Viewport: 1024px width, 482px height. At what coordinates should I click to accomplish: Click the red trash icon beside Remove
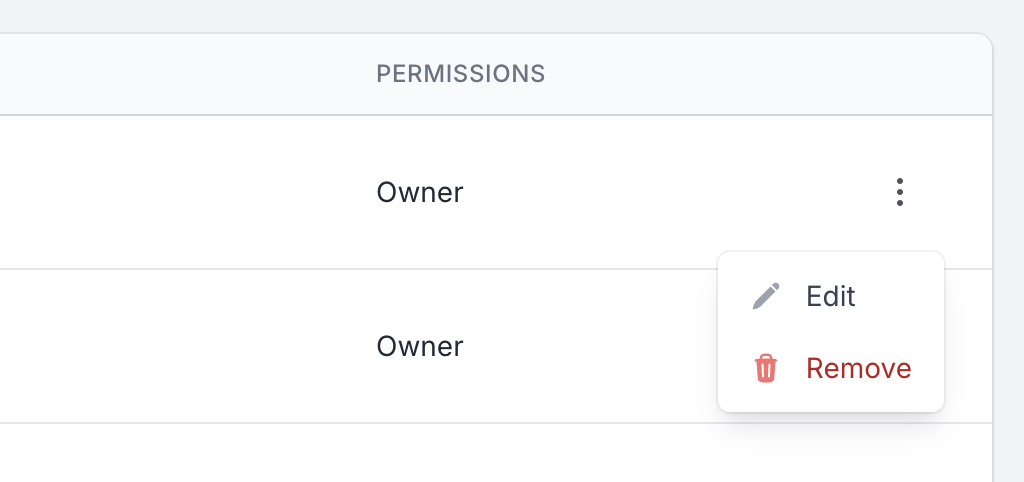click(765, 368)
